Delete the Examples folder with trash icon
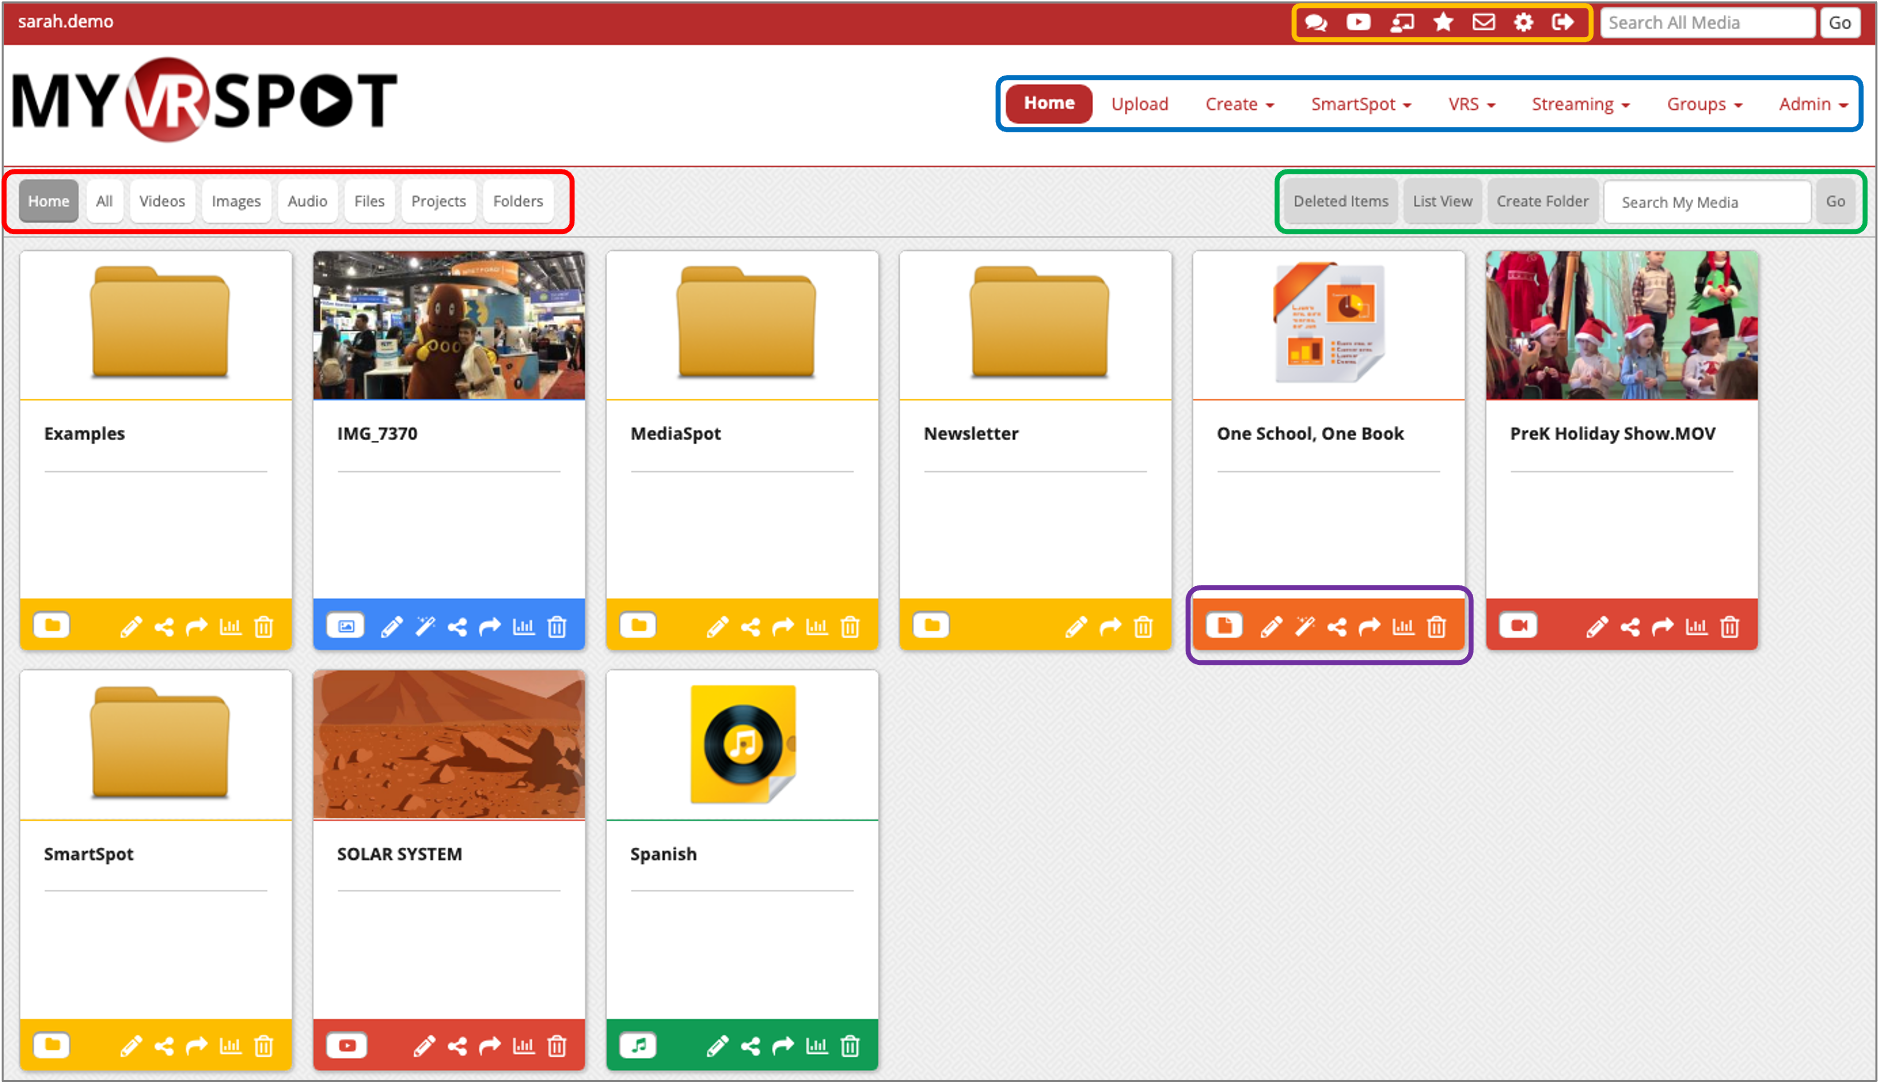This screenshot has height=1083, width=1879. [264, 627]
